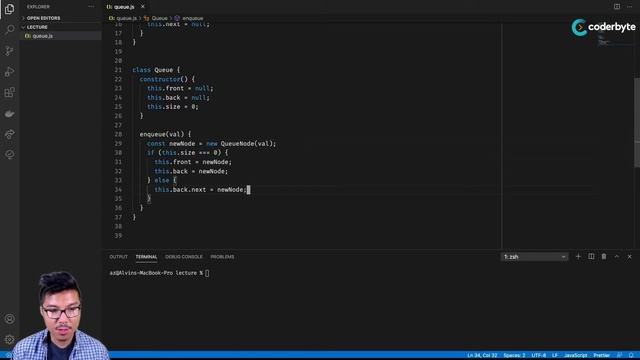The height and width of the screenshot is (360, 640).
Task: Click the 'class Queue {' code line
Action: (156, 70)
